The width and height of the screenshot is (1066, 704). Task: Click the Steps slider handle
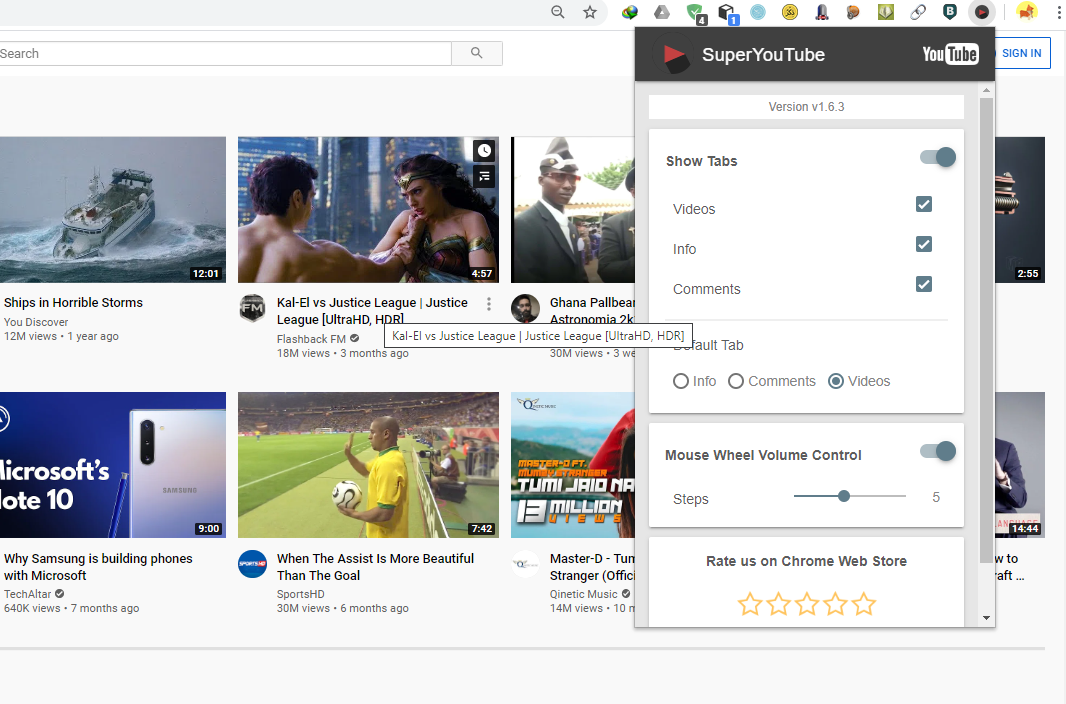pyautogui.click(x=844, y=496)
